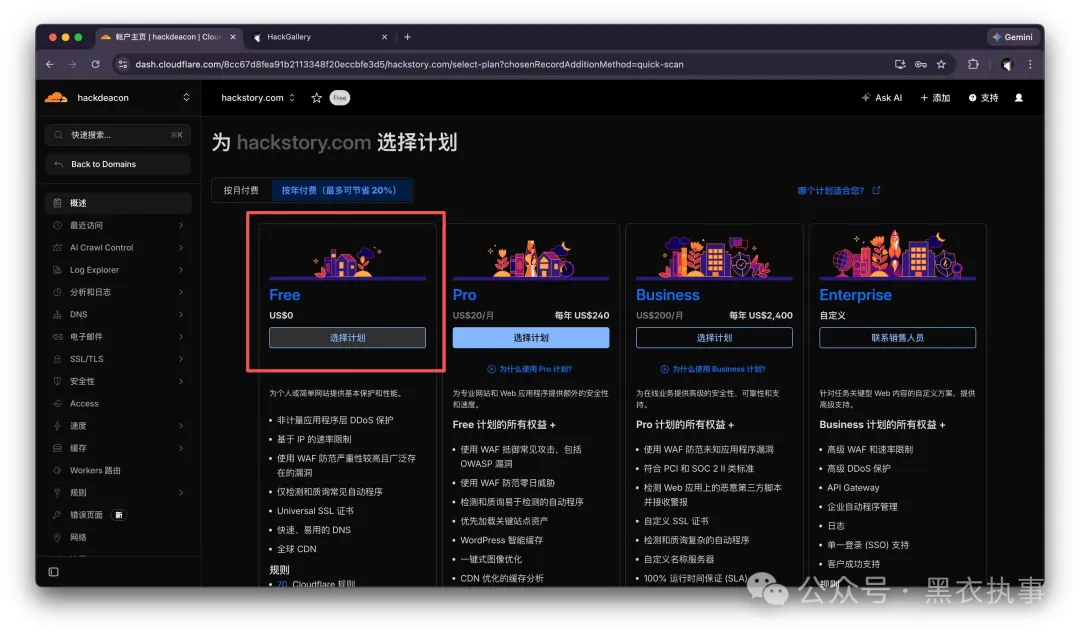Open the Gemini button

coord(1012,37)
